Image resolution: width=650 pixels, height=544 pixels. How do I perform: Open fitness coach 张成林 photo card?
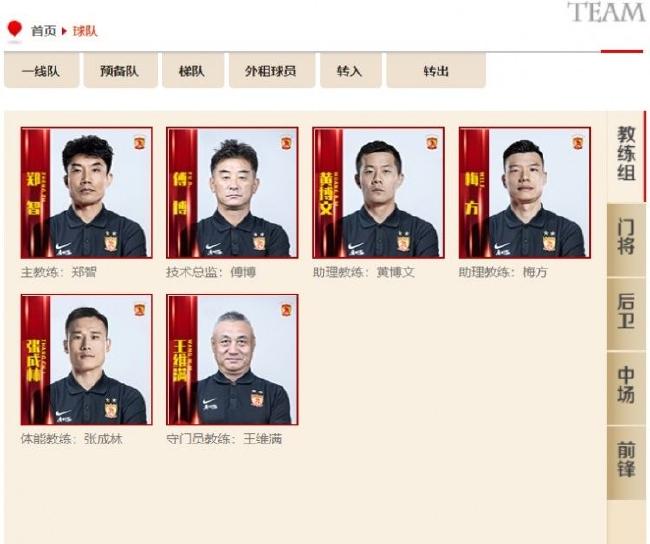click(x=87, y=360)
